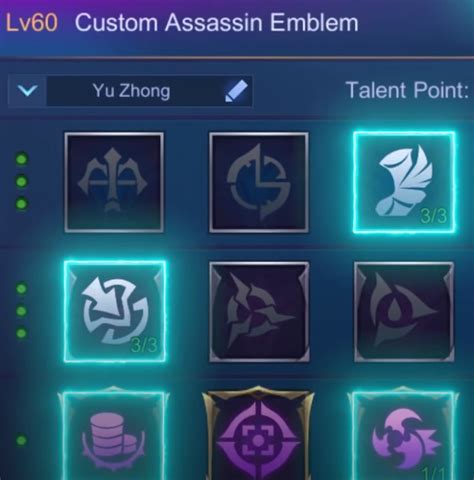
Task: Click the top green dot of first tier
Action: point(22,159)
